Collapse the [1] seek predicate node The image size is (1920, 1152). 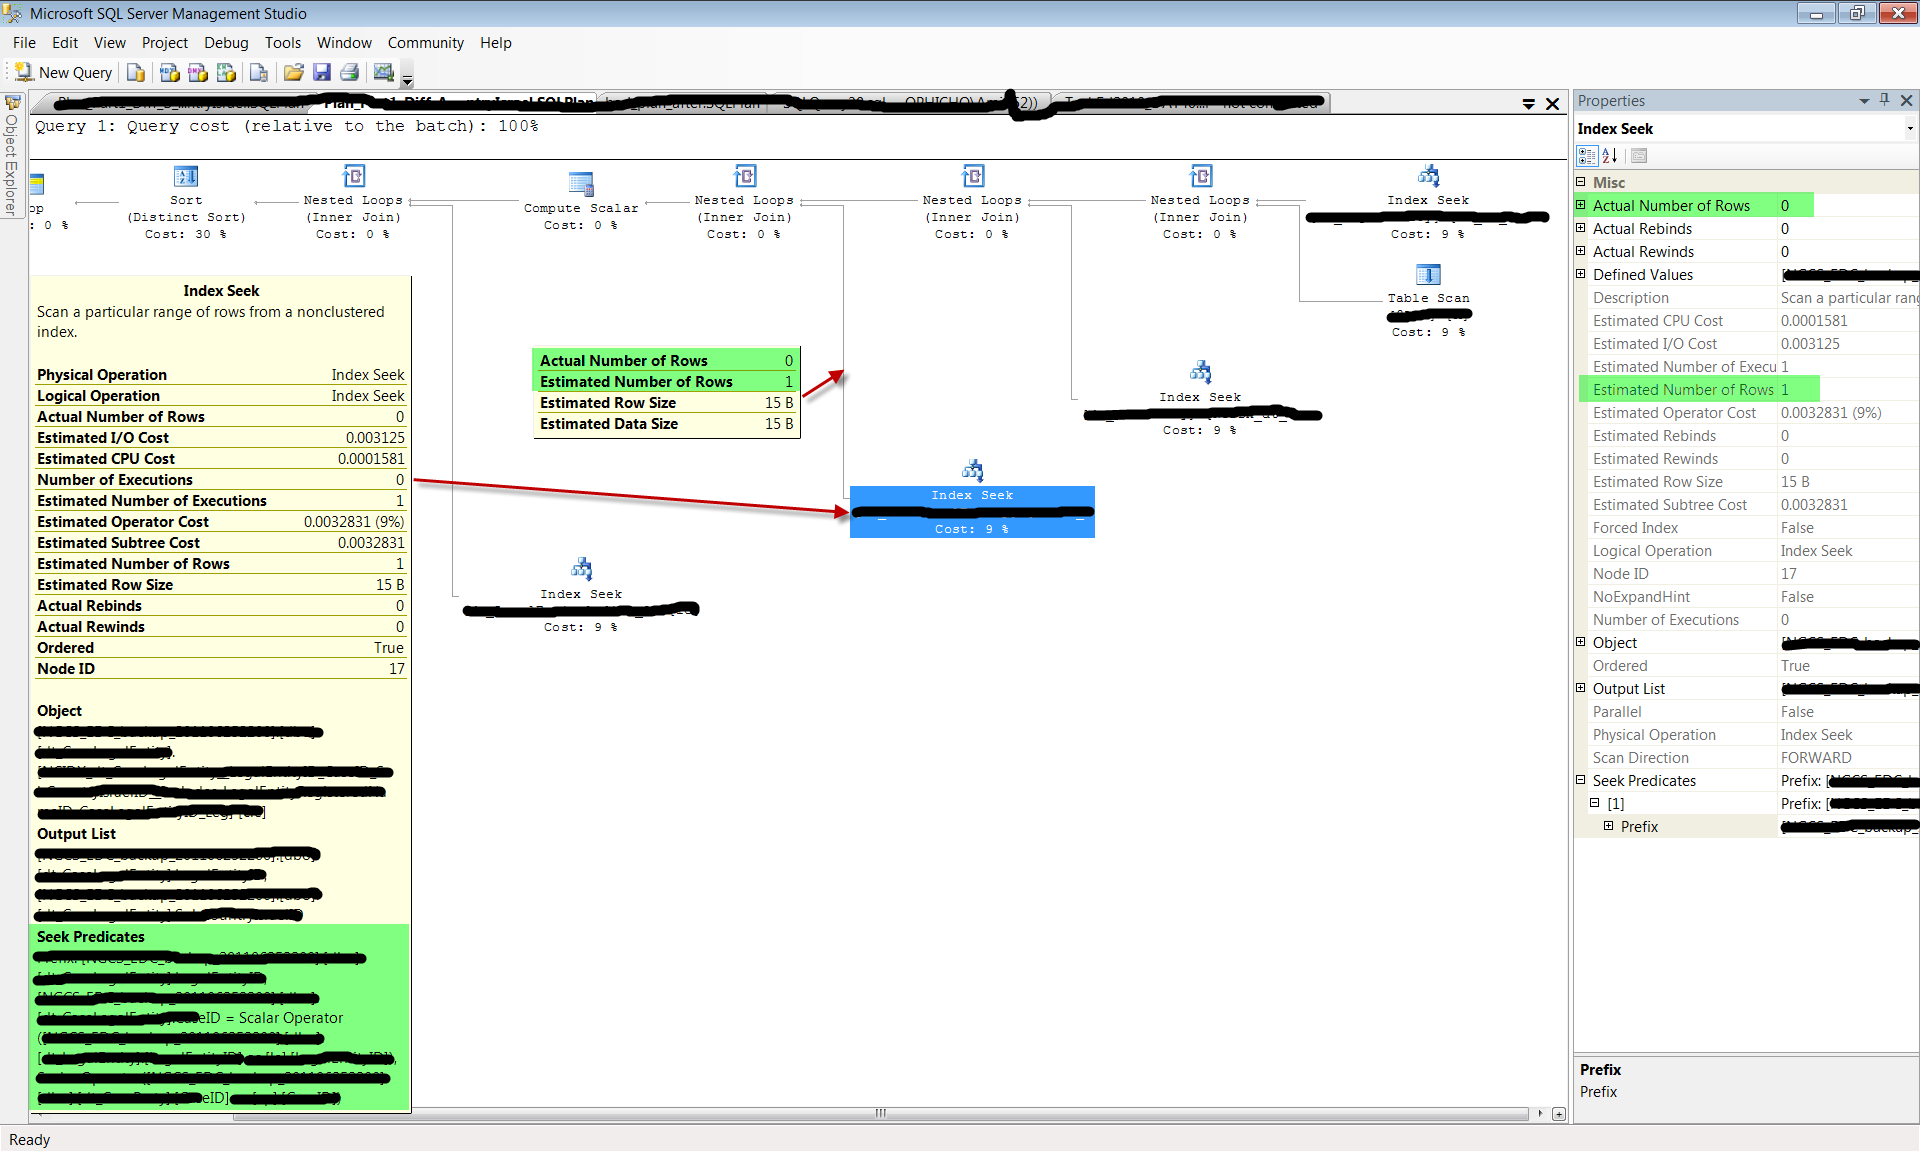click(x=1595, y=803)
